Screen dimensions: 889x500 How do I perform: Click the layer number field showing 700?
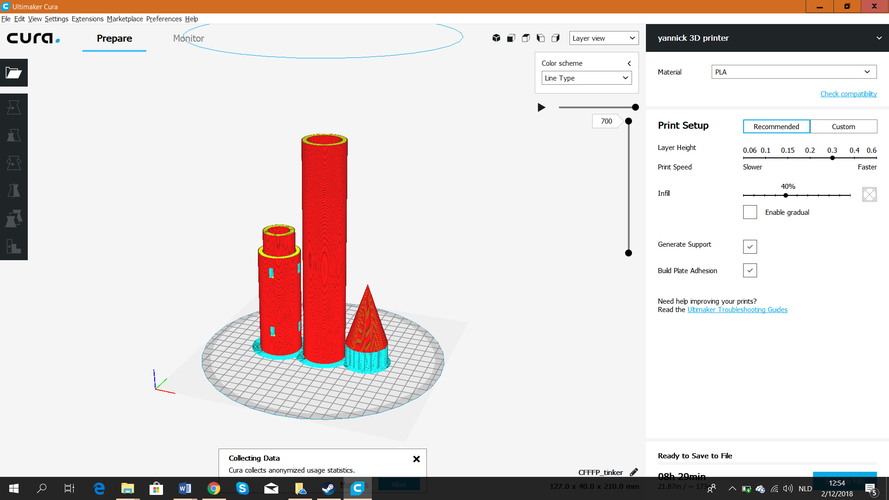click(606, 121)
